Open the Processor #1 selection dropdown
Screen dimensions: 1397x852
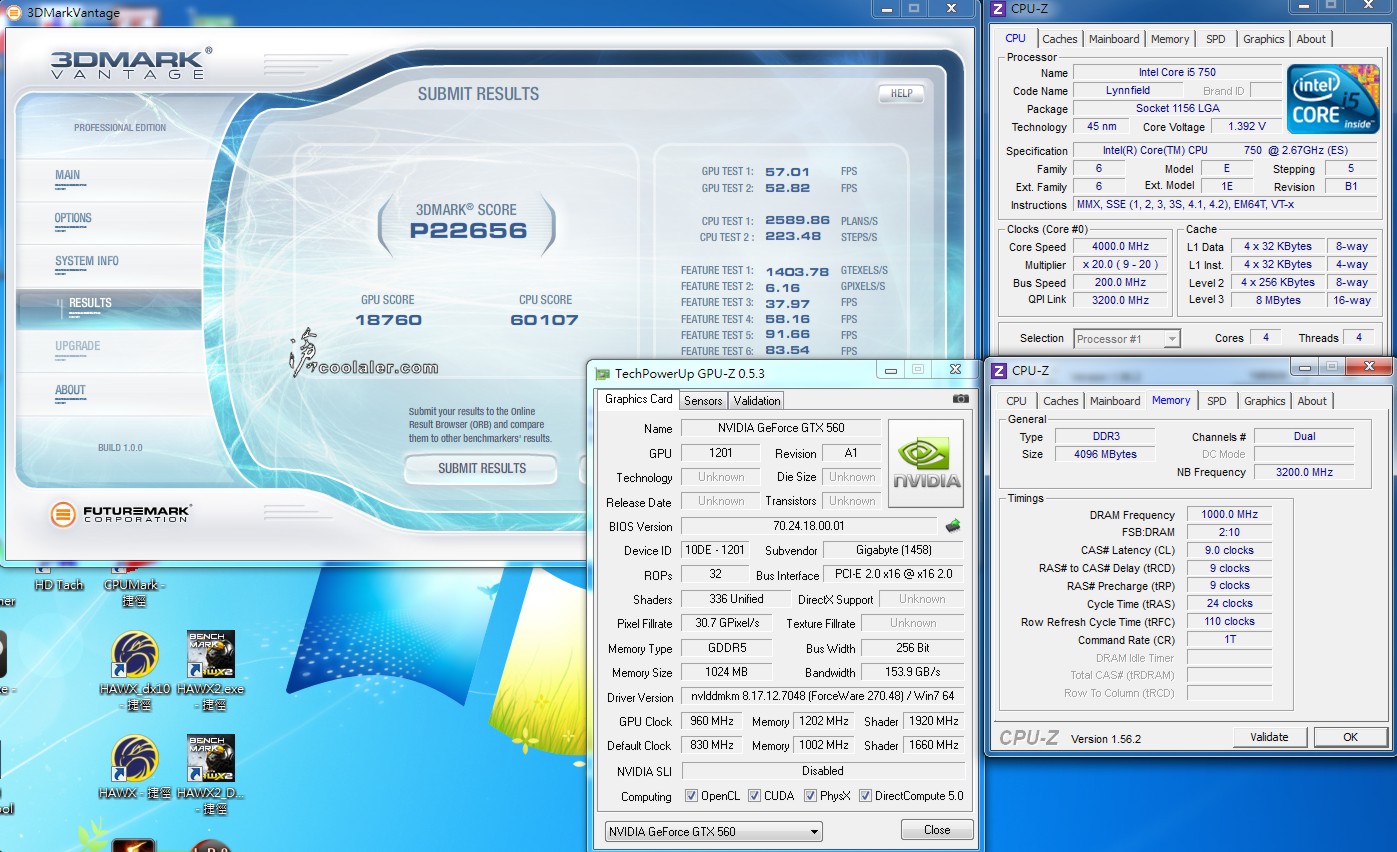[x=1127, y=339]
